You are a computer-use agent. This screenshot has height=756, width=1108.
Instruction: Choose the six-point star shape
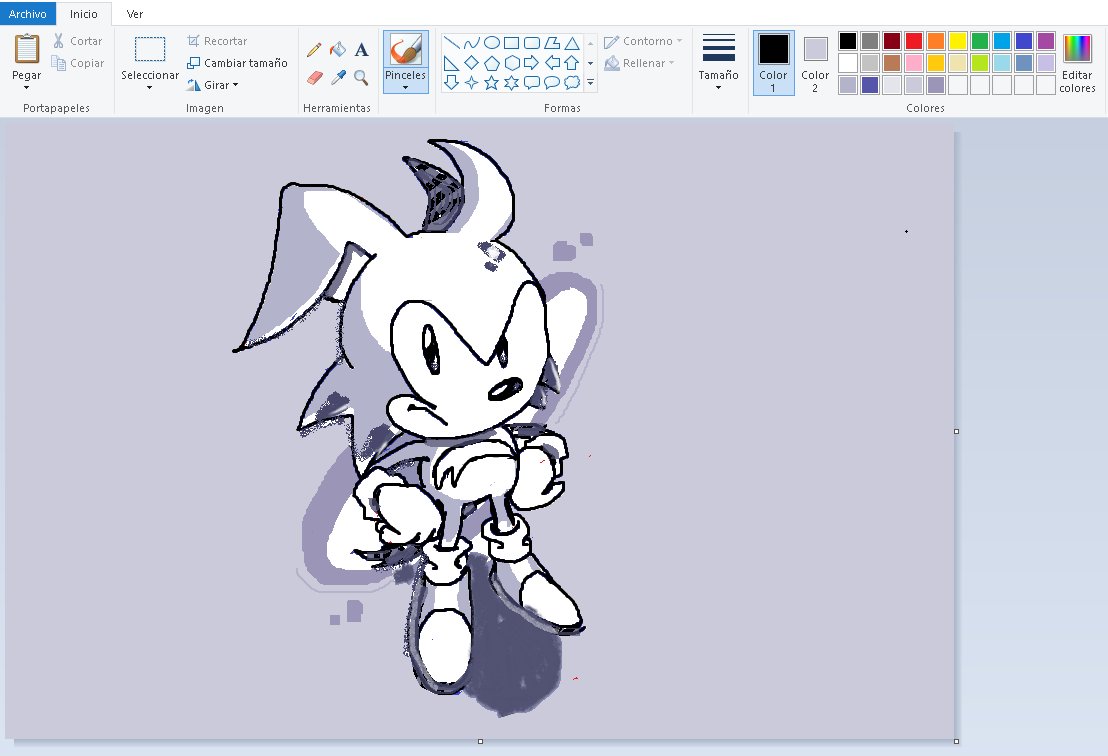(x=512, y=83)
